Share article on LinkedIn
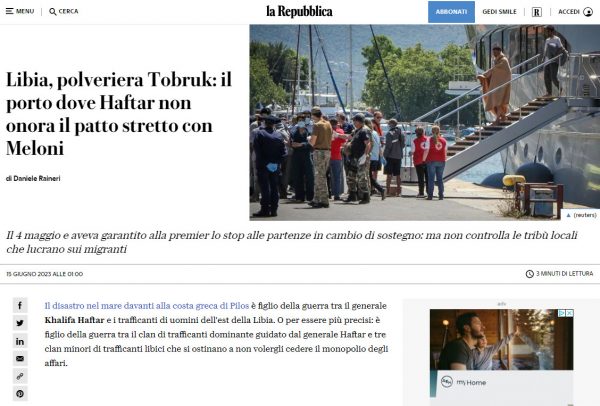This screenshot has height=406, width=600. (x=20, y=341)
